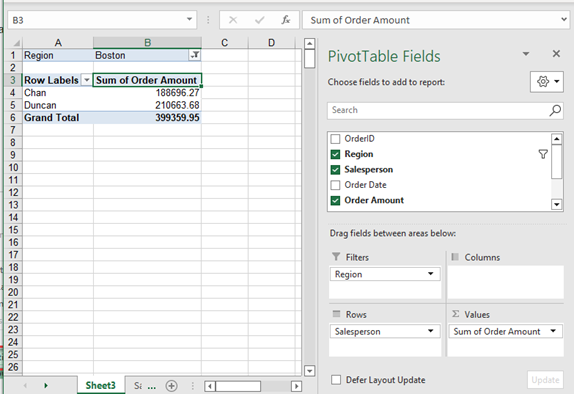Add a new sheet with the plus icon
574x394 pixels.
(x=171, y=386)
